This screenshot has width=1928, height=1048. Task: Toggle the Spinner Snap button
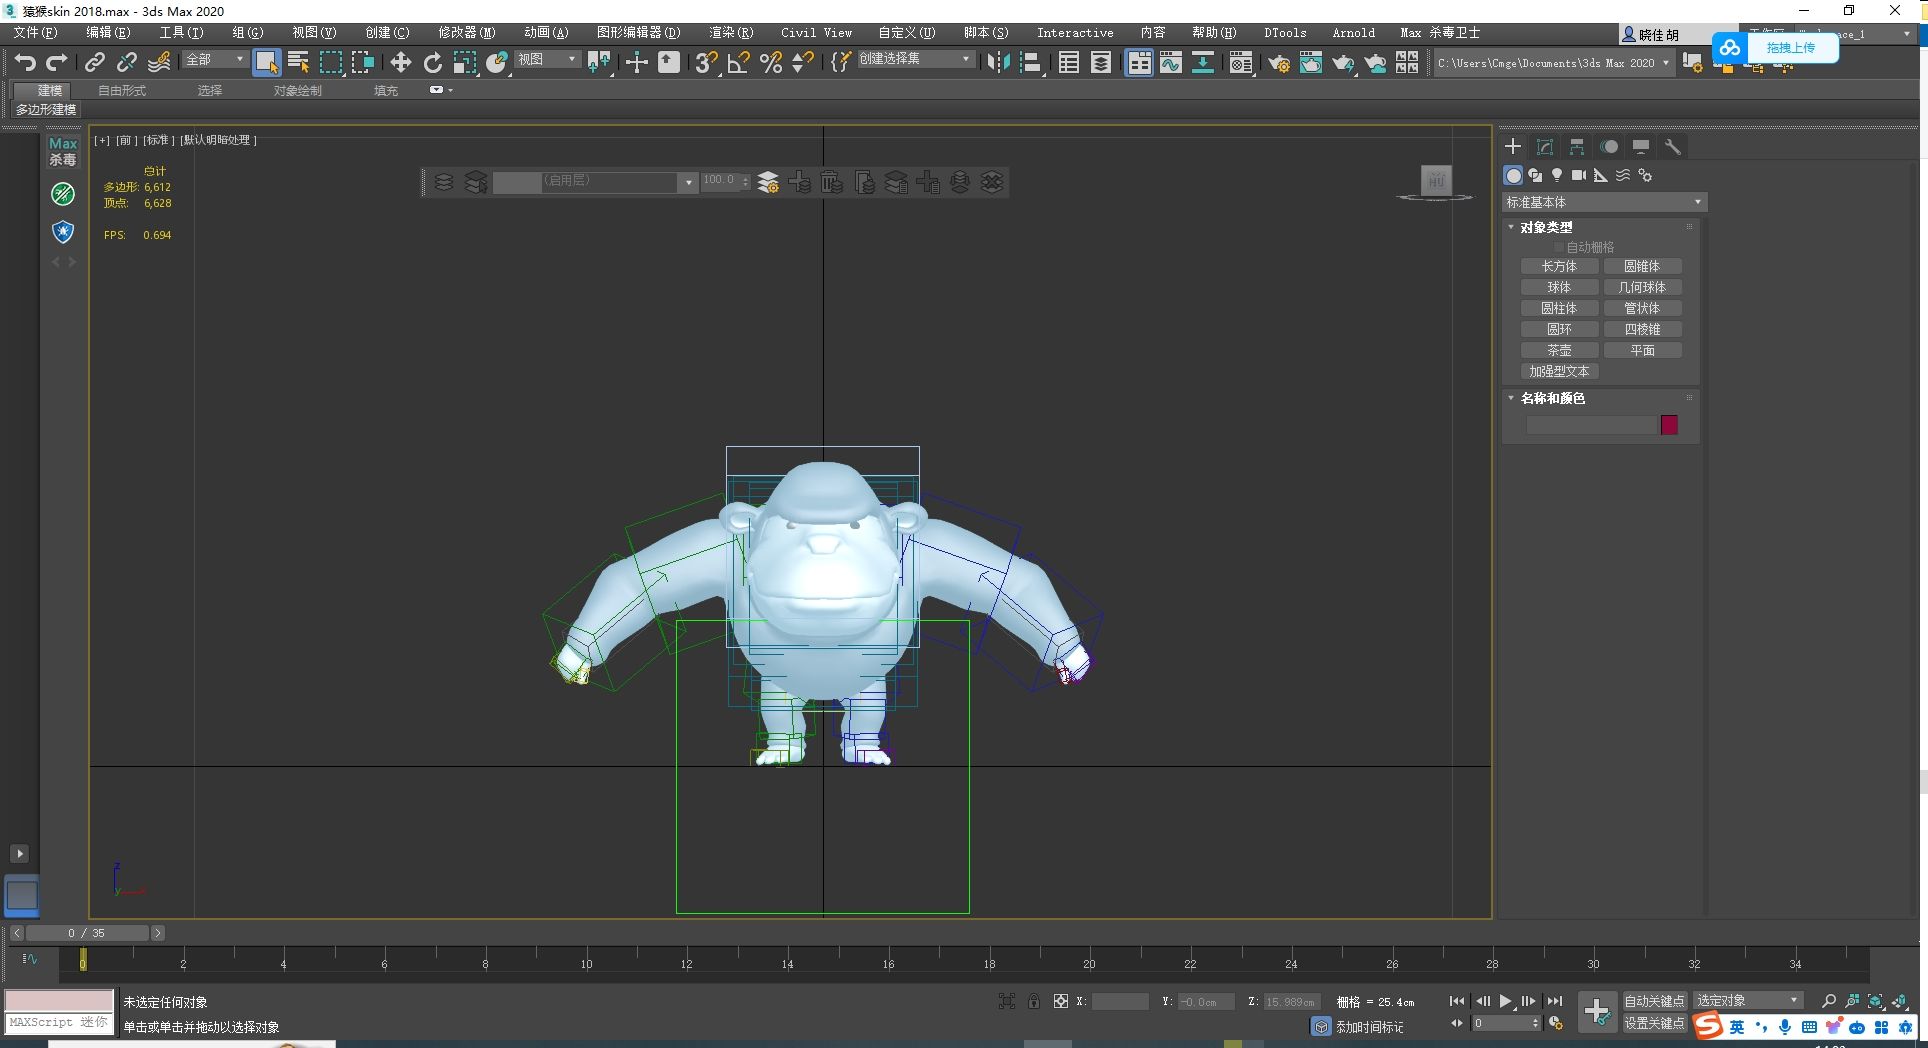(x=802, y=62)
